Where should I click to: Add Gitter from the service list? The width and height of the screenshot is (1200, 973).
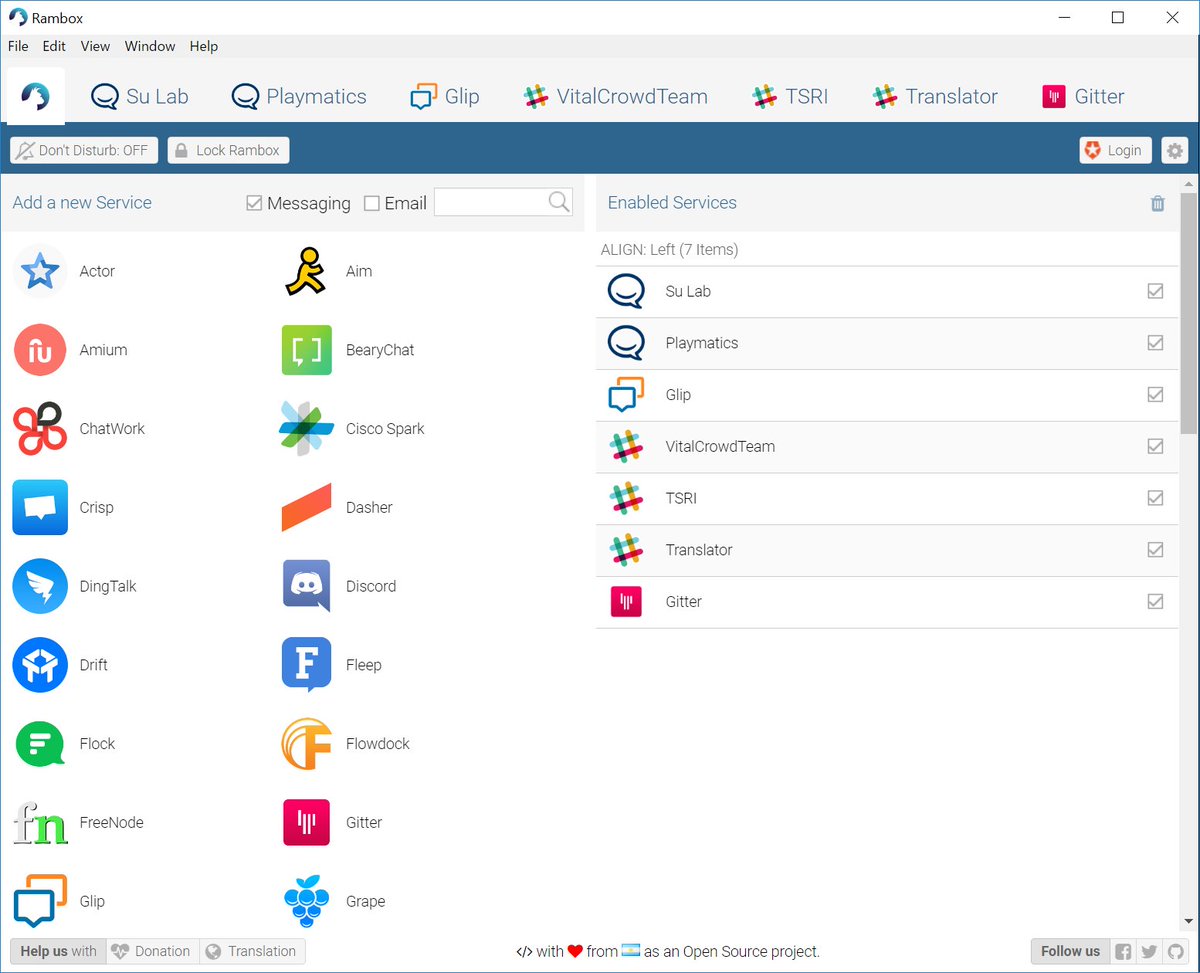click(306, 823)
